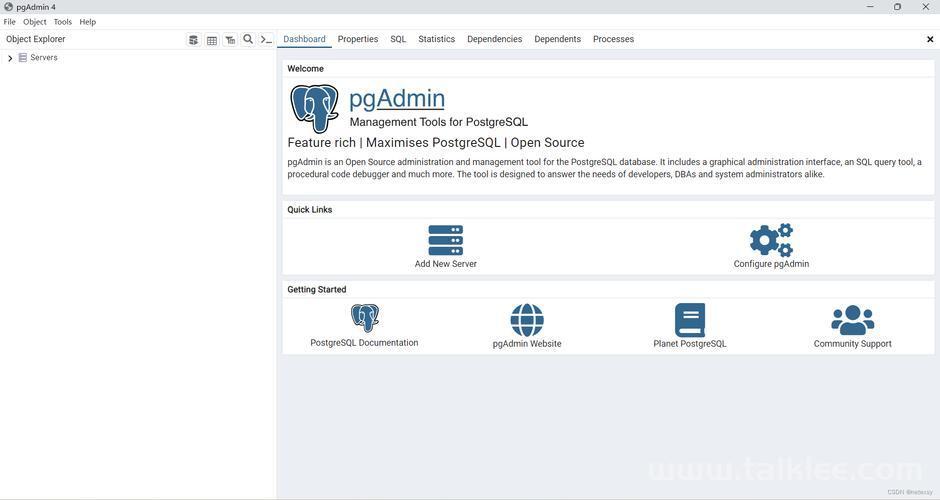Screen dimensions: 940x500
Task: Open the Planet PostgreSQL link text
Action: pos(690,344)
